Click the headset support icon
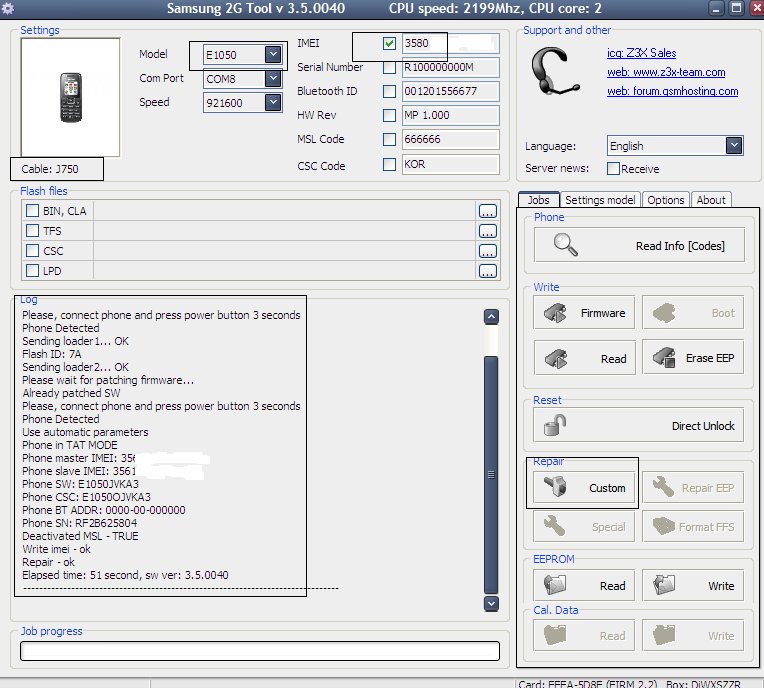The image size is (764, 688). point(554,71)
